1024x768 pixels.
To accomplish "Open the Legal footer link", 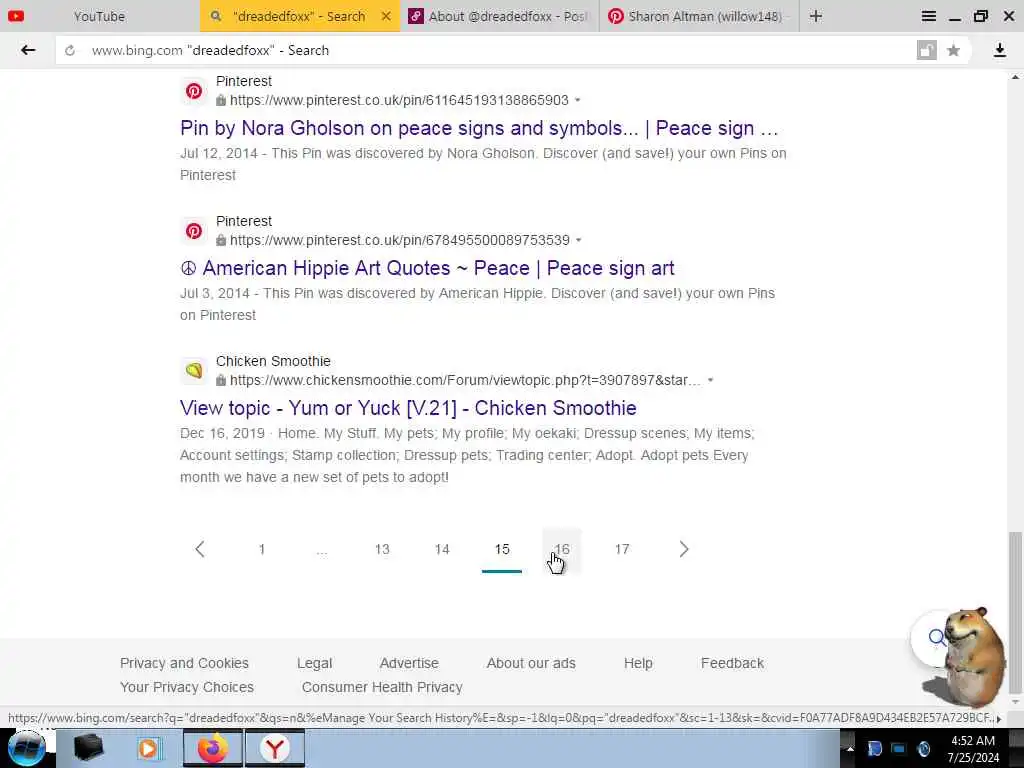I will pos(314,663).
